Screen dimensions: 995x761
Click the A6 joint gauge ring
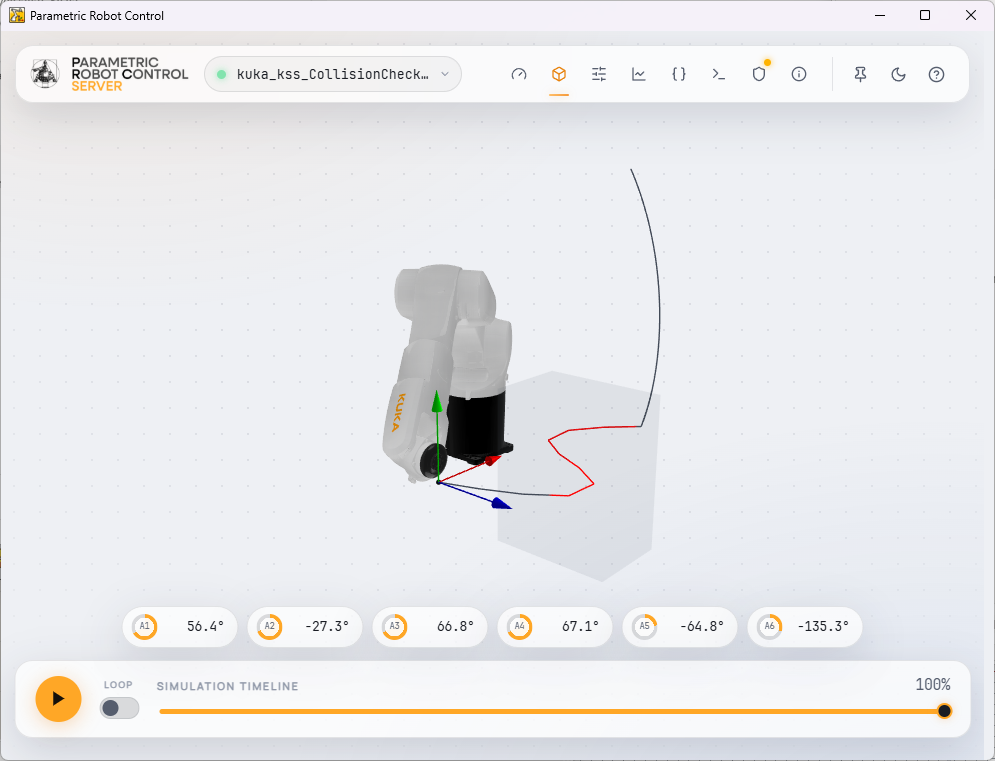[770, 626]
